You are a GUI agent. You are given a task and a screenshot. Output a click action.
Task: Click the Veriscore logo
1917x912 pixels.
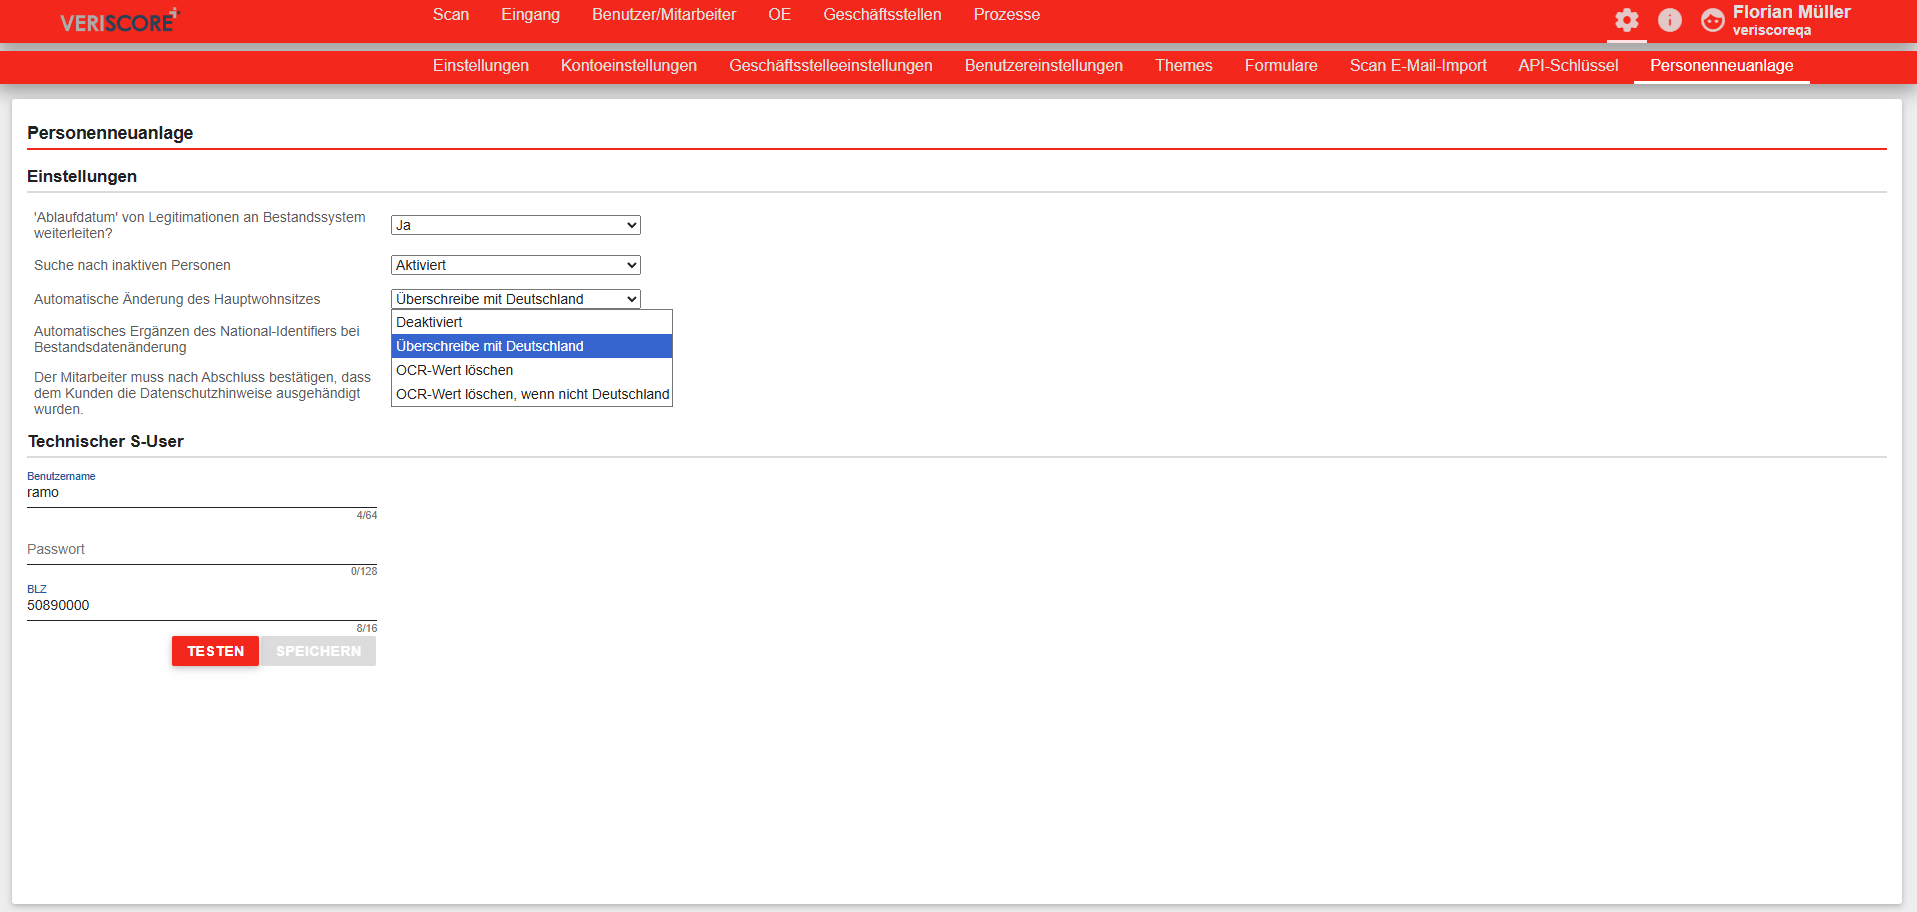point(118,21)
